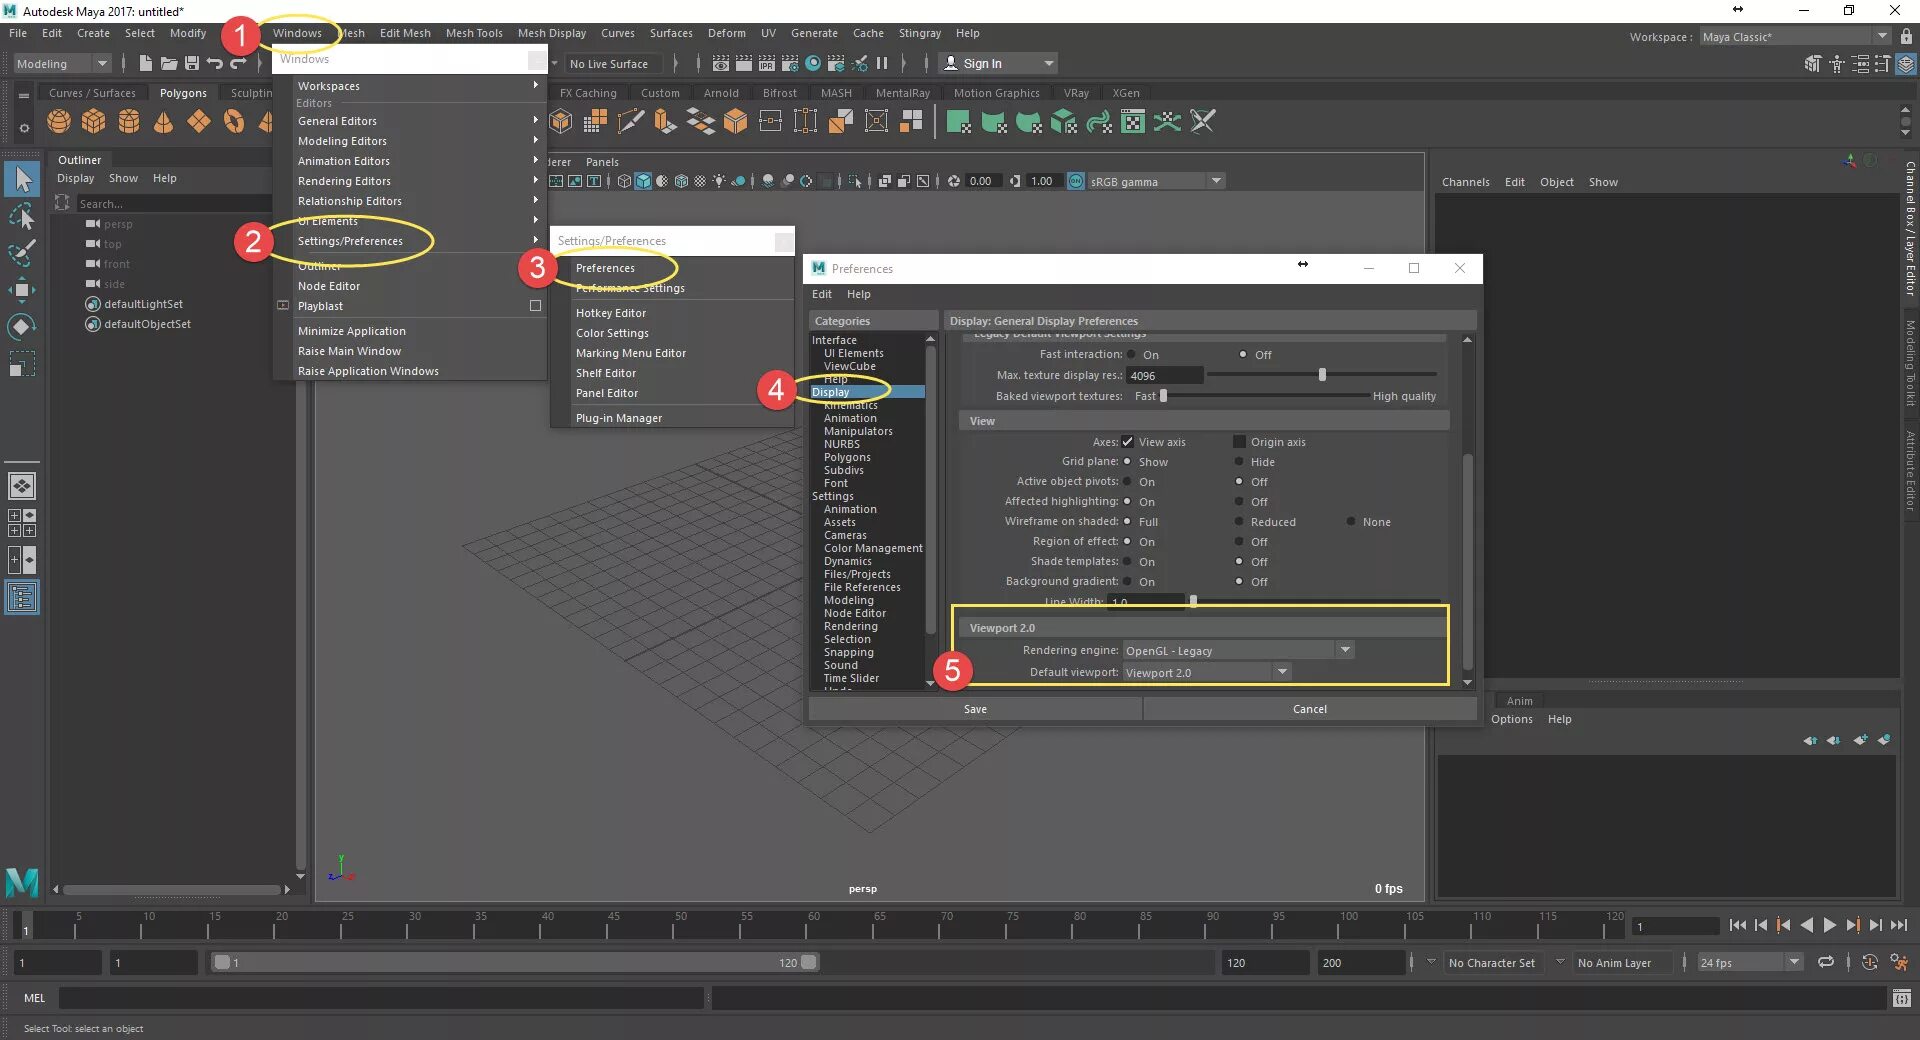The image size is (1920, 1040).
Task: Set Wireframe on shaded to Reduced
Action: point(1239,522)
